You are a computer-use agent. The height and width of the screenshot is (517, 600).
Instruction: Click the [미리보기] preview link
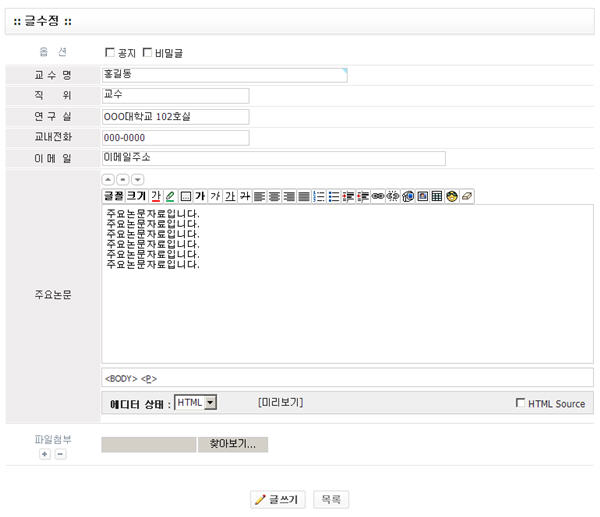(x=280, y=402)
